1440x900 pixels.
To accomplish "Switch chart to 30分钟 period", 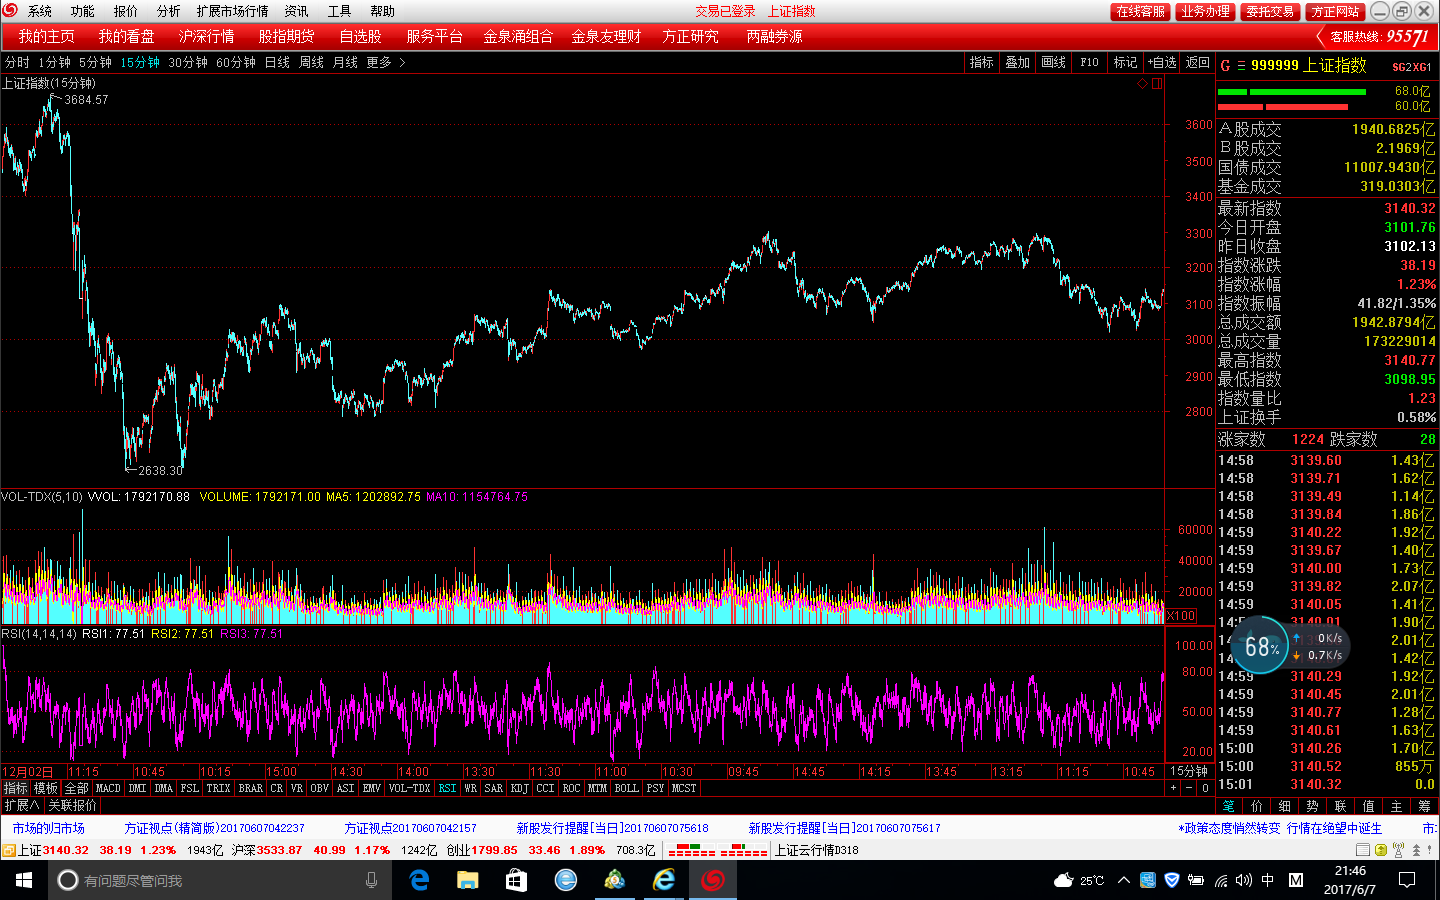I will coord(188,62).
